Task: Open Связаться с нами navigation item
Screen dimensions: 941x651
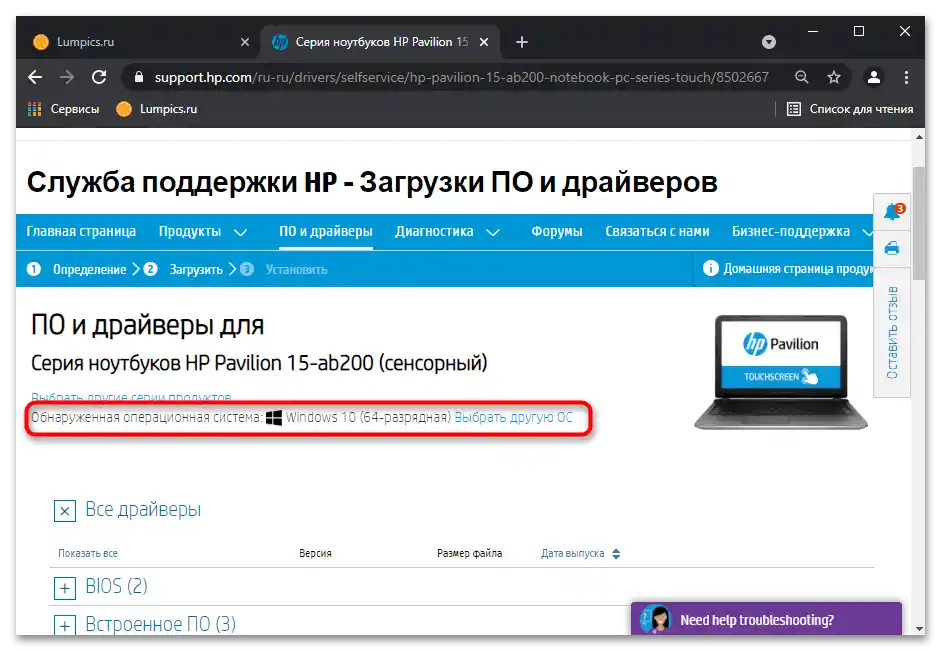Action: [657, 232]
